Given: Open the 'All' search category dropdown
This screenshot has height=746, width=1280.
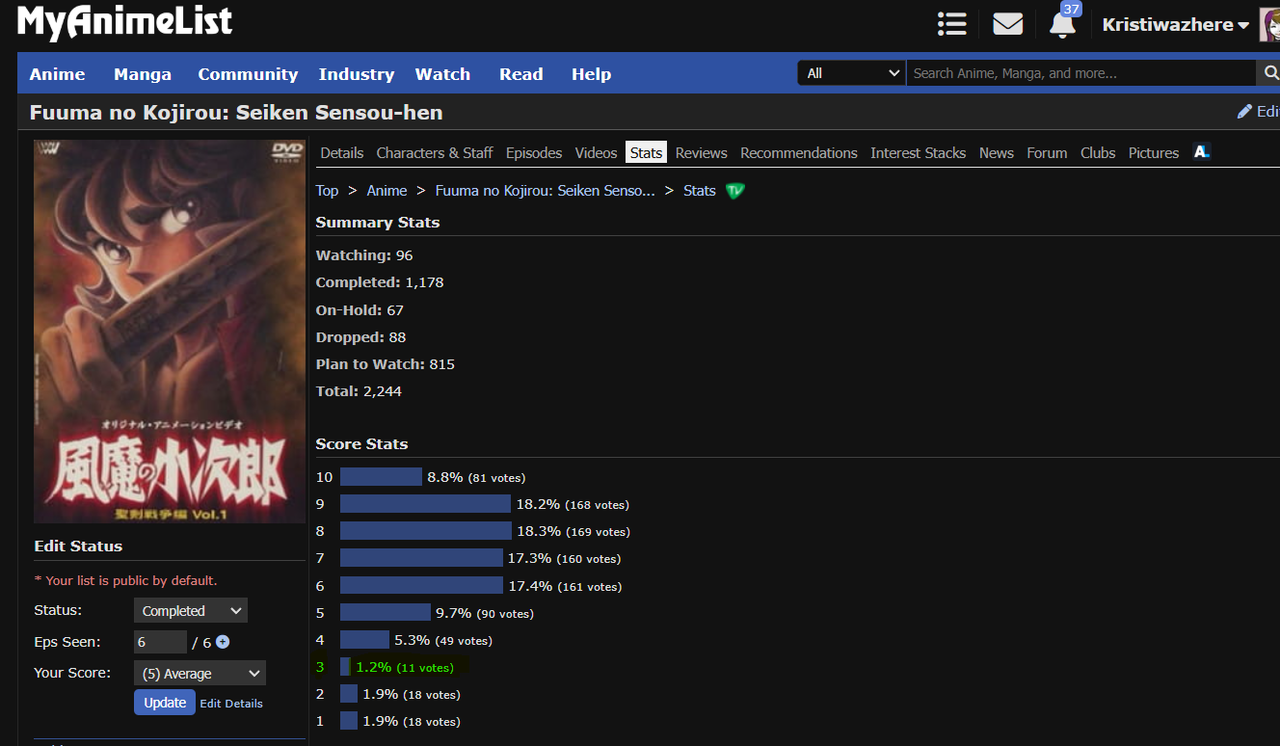Looking at the screenshot, I should tap(852, 73).
